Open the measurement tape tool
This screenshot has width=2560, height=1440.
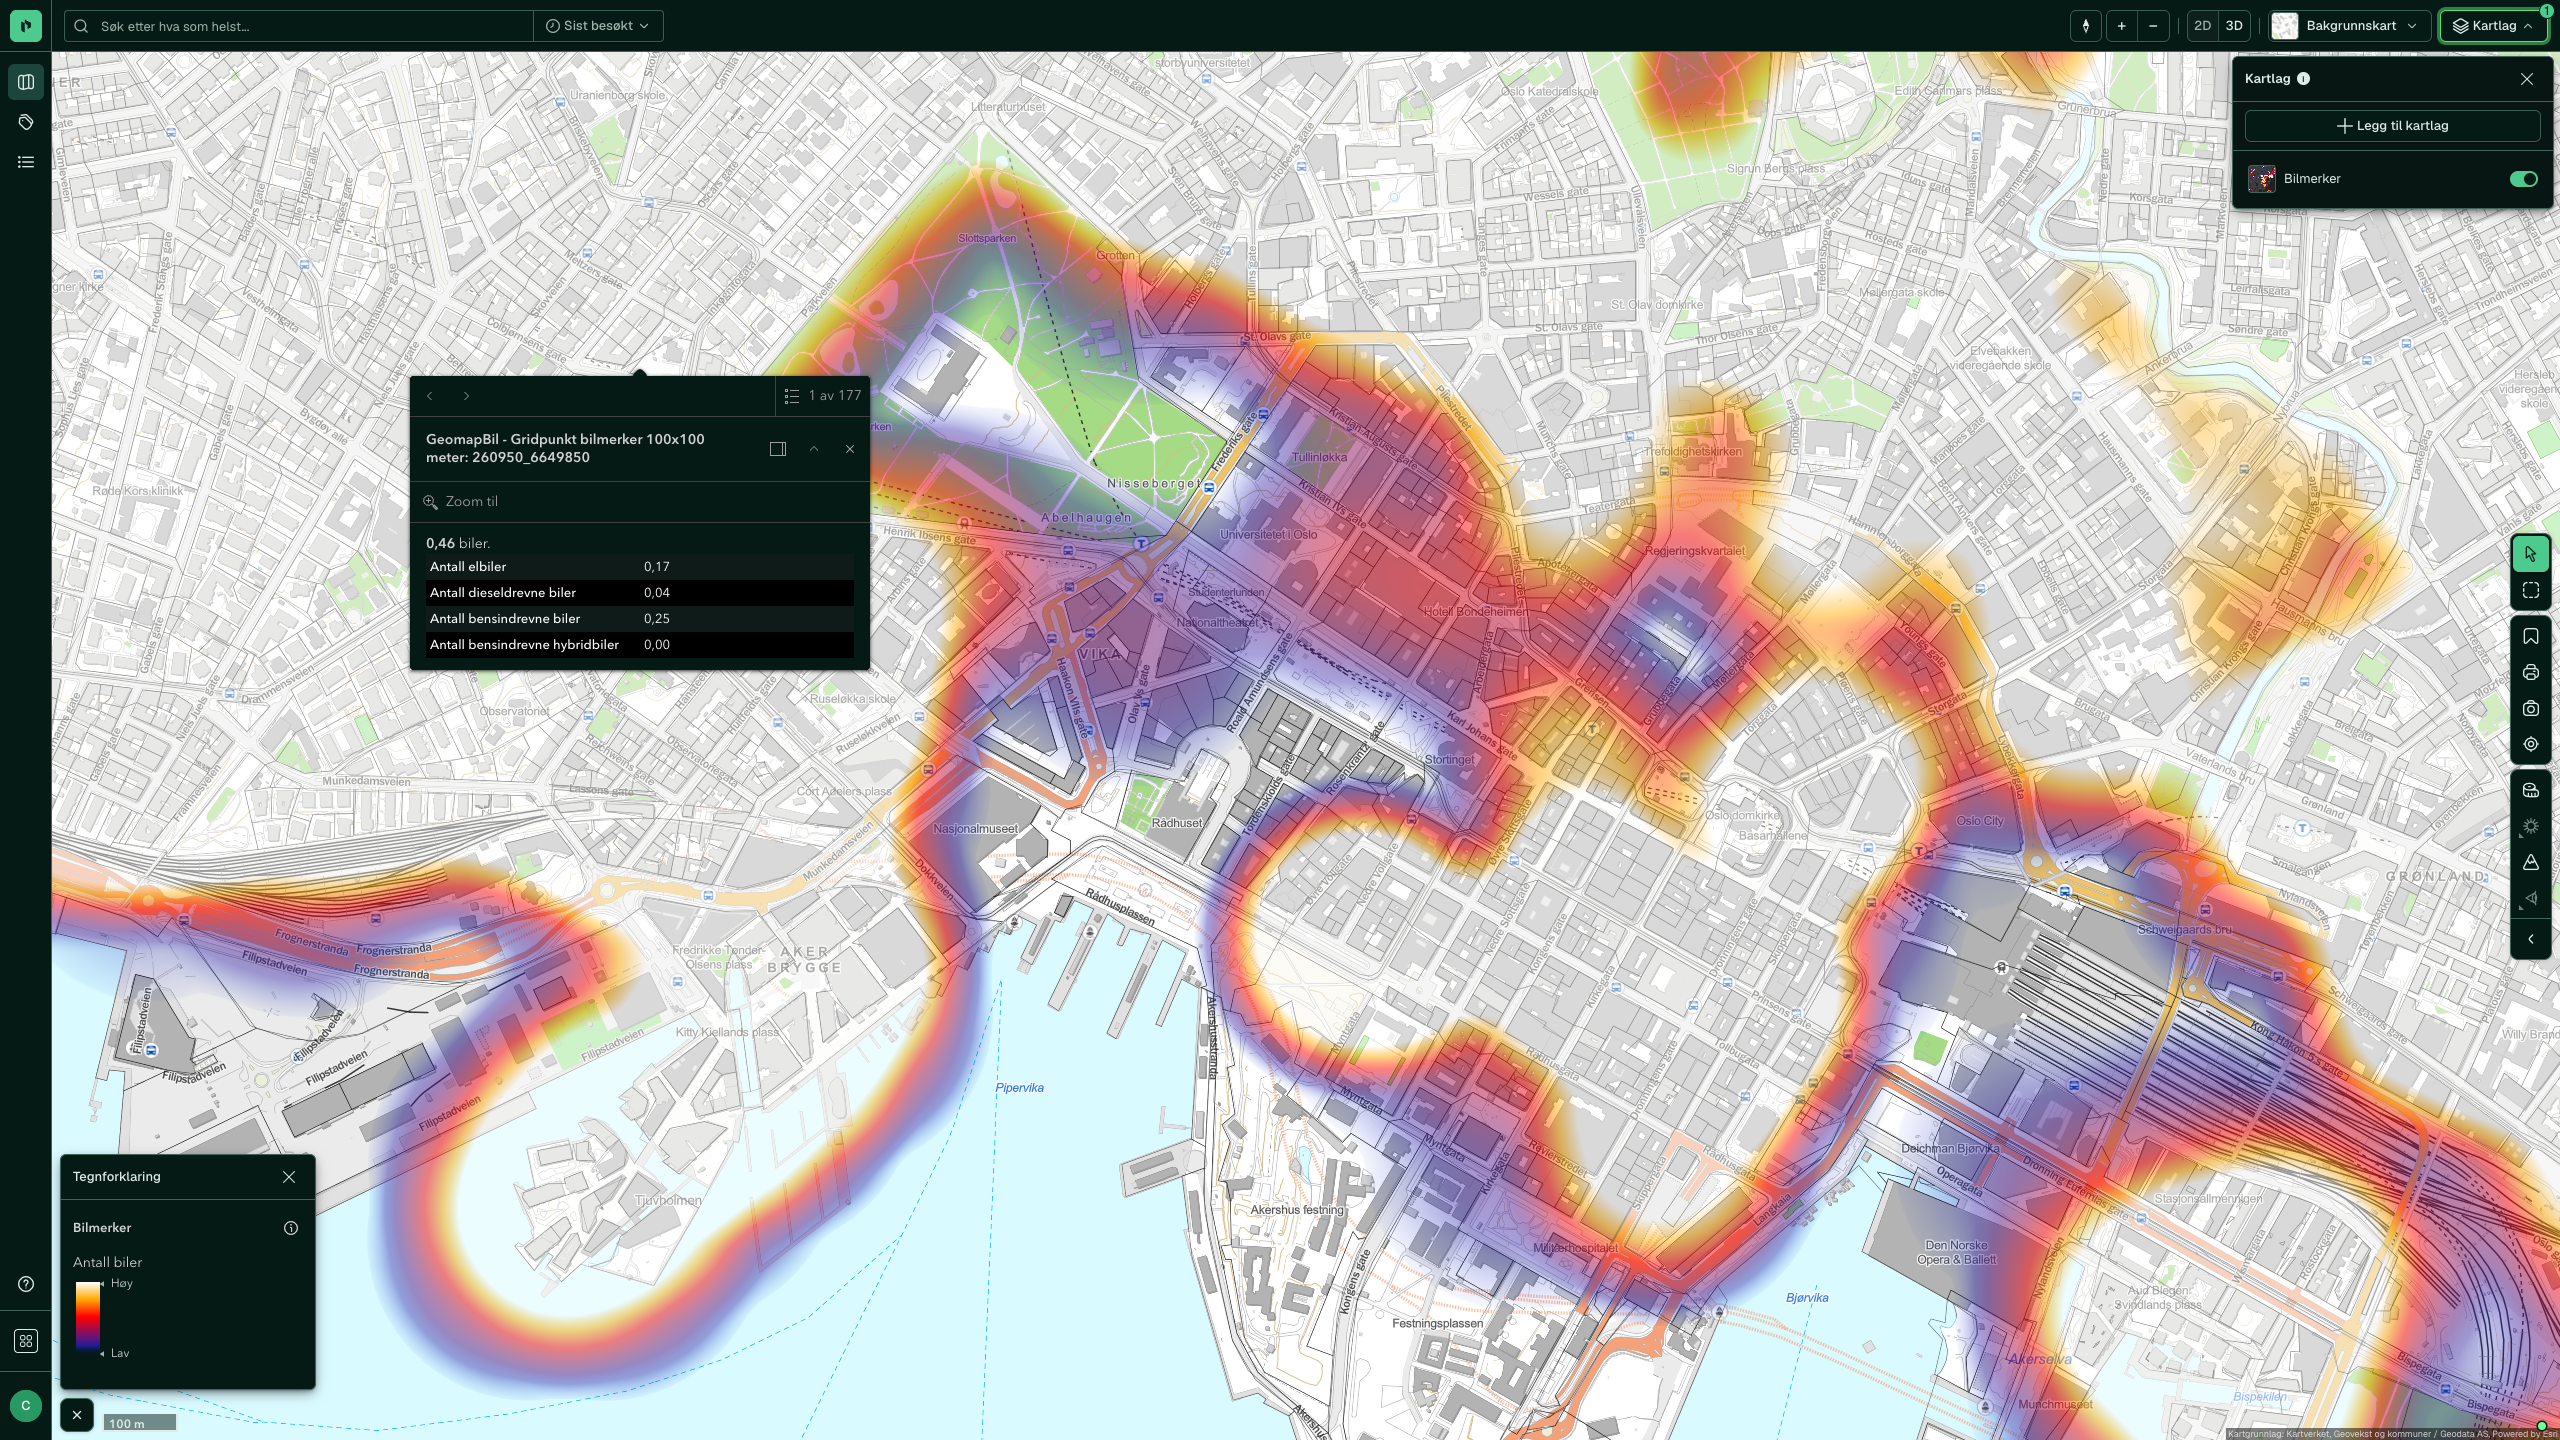pos(2530,791)
